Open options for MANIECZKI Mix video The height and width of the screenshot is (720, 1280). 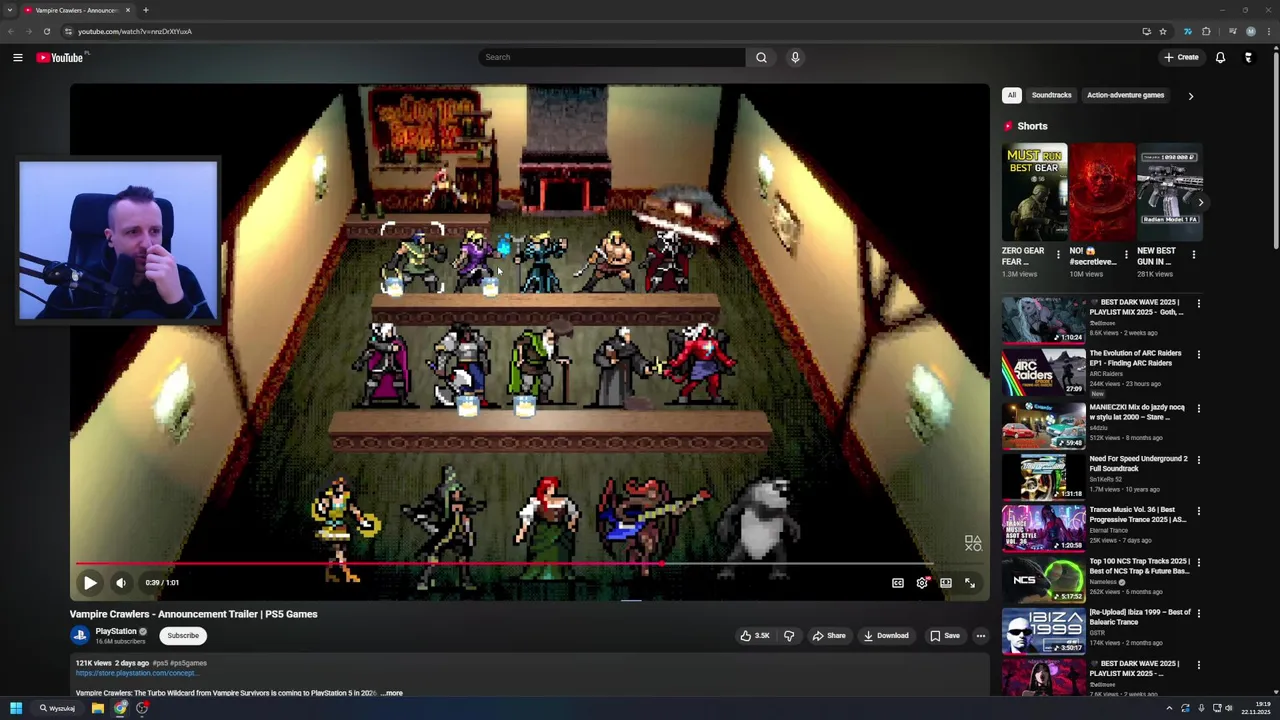pos(1198,408)
